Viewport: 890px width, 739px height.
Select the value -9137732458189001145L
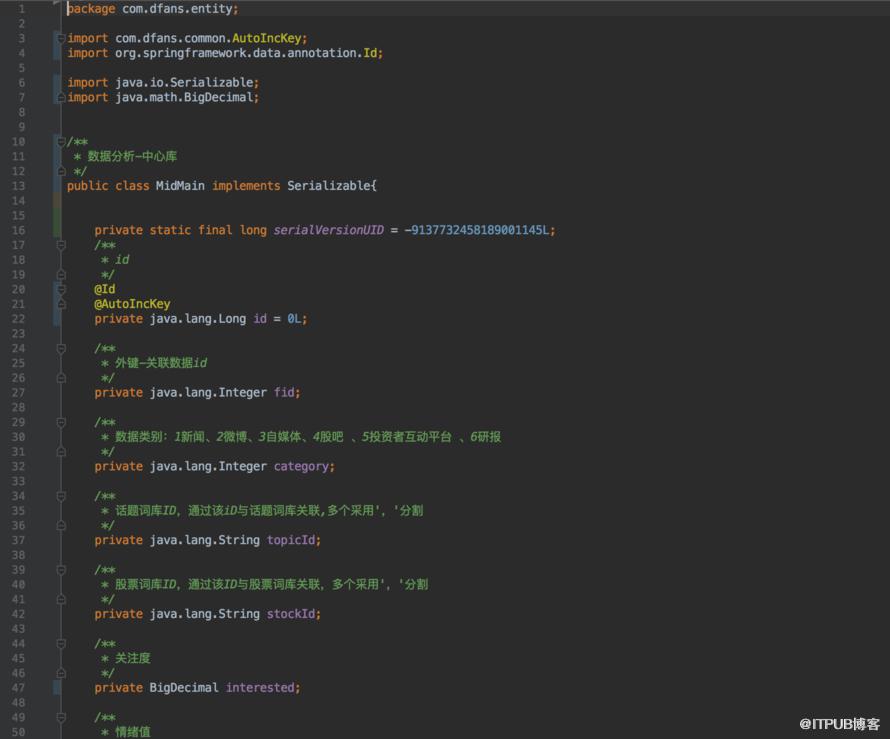coord(476,230)
